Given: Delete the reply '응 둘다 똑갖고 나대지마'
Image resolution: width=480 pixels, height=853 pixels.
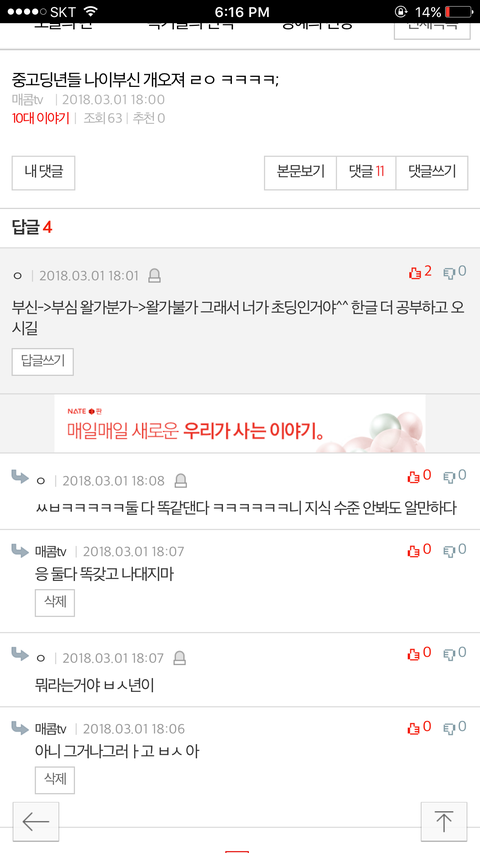Looking at the screenshot, I should pyautogui.click(x=55, y=603).
